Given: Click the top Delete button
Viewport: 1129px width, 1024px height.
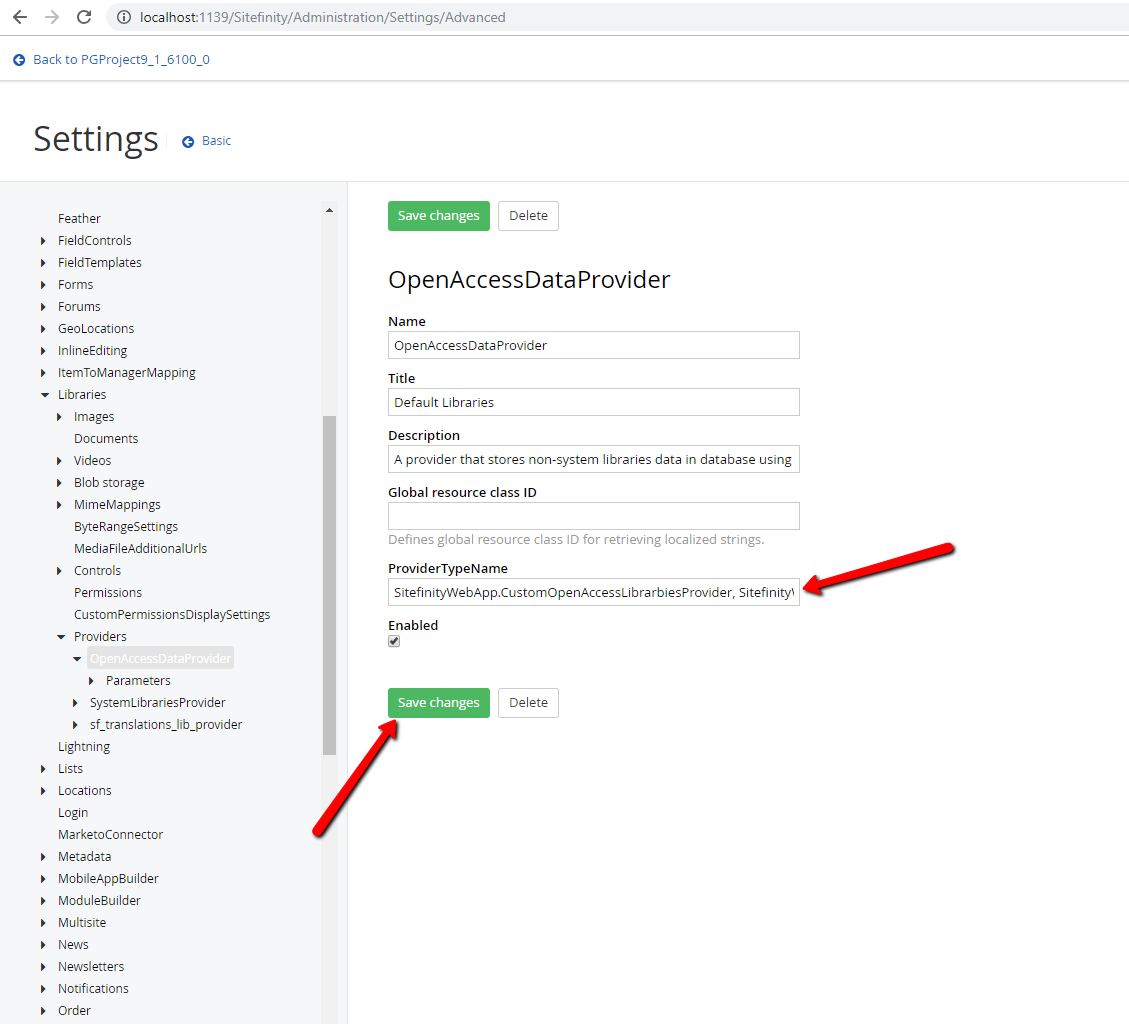Looking at the screenshot, I should 528,216.
